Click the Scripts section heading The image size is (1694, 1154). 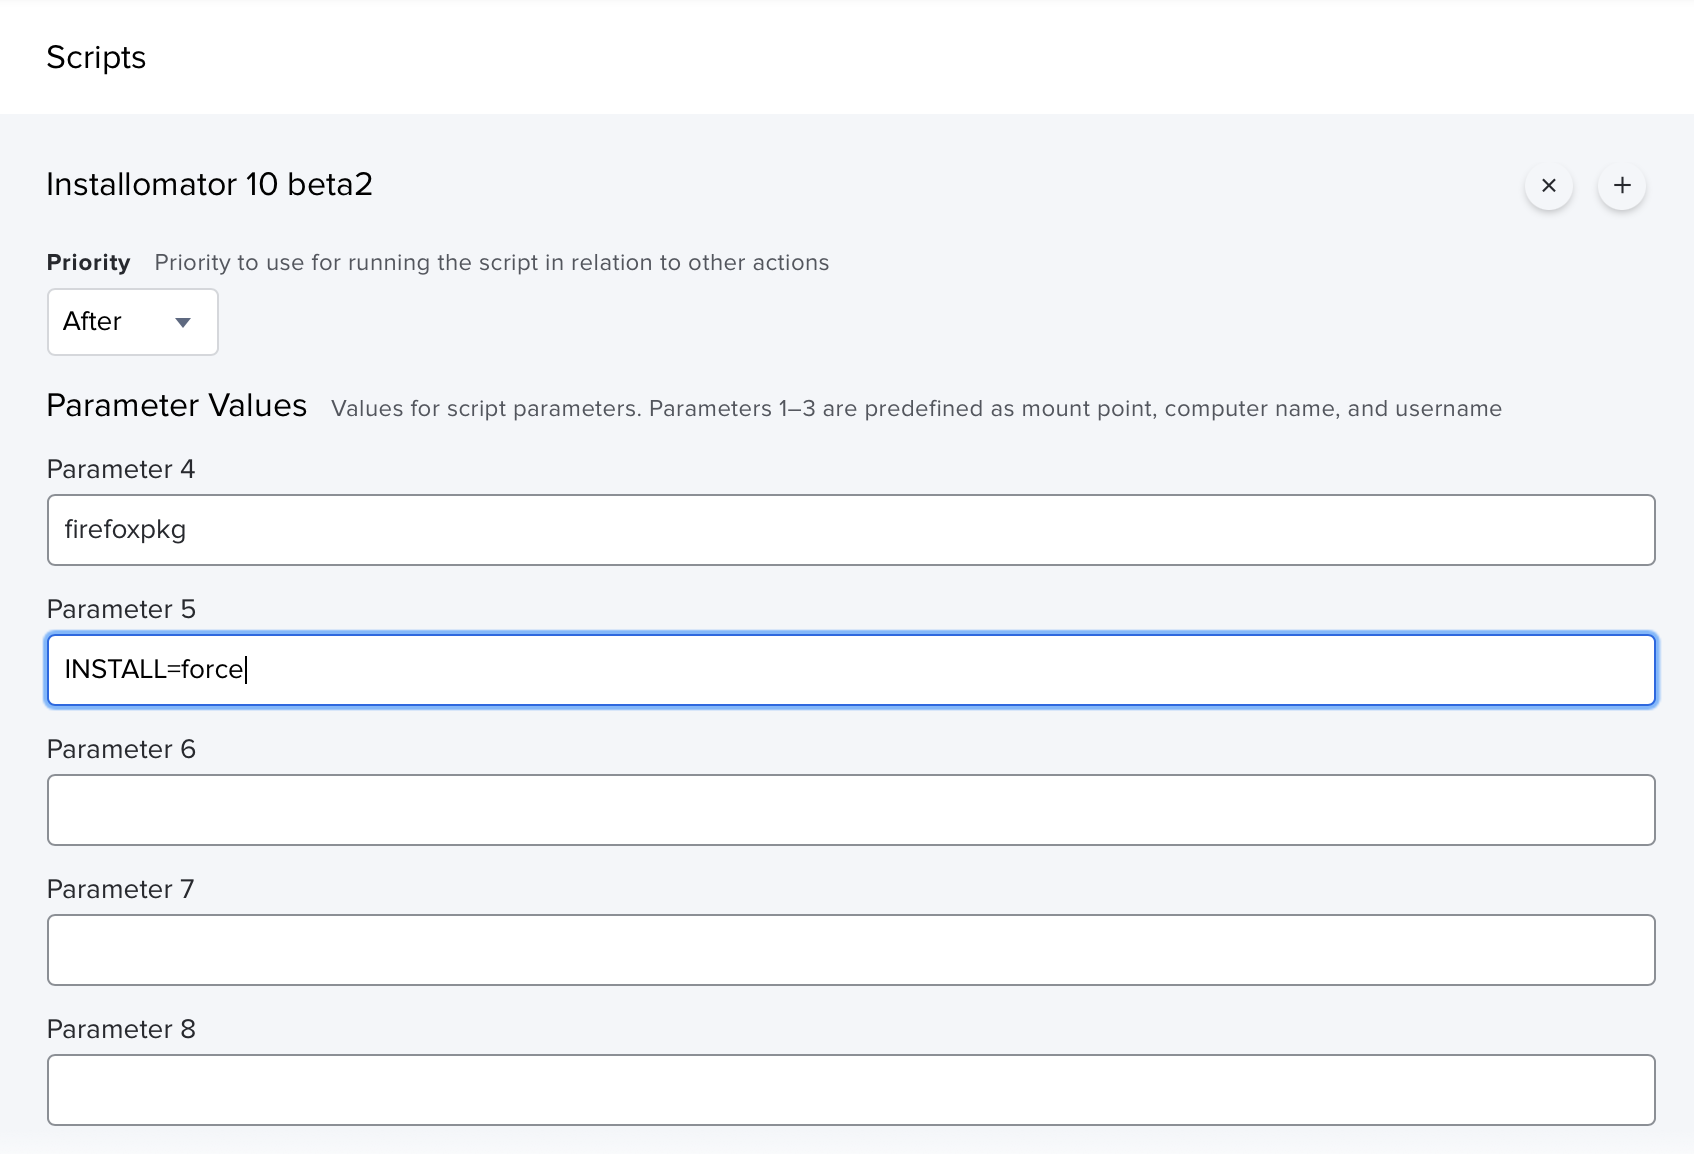96,58
